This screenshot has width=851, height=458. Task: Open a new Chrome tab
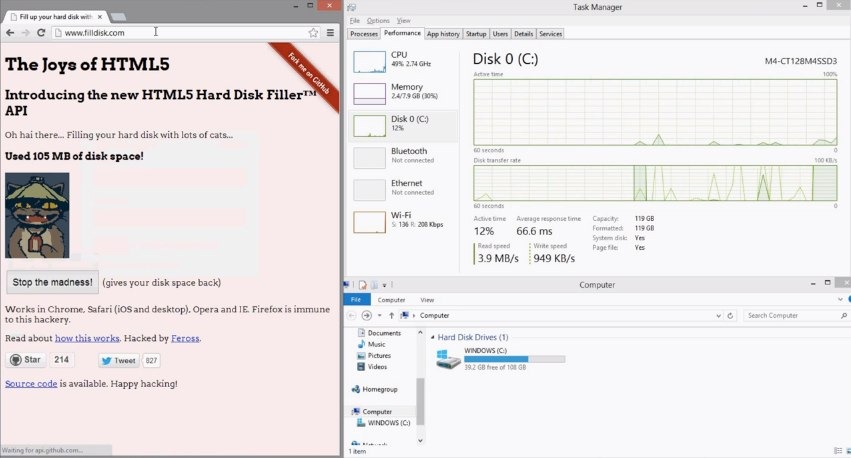coord(118,17)
